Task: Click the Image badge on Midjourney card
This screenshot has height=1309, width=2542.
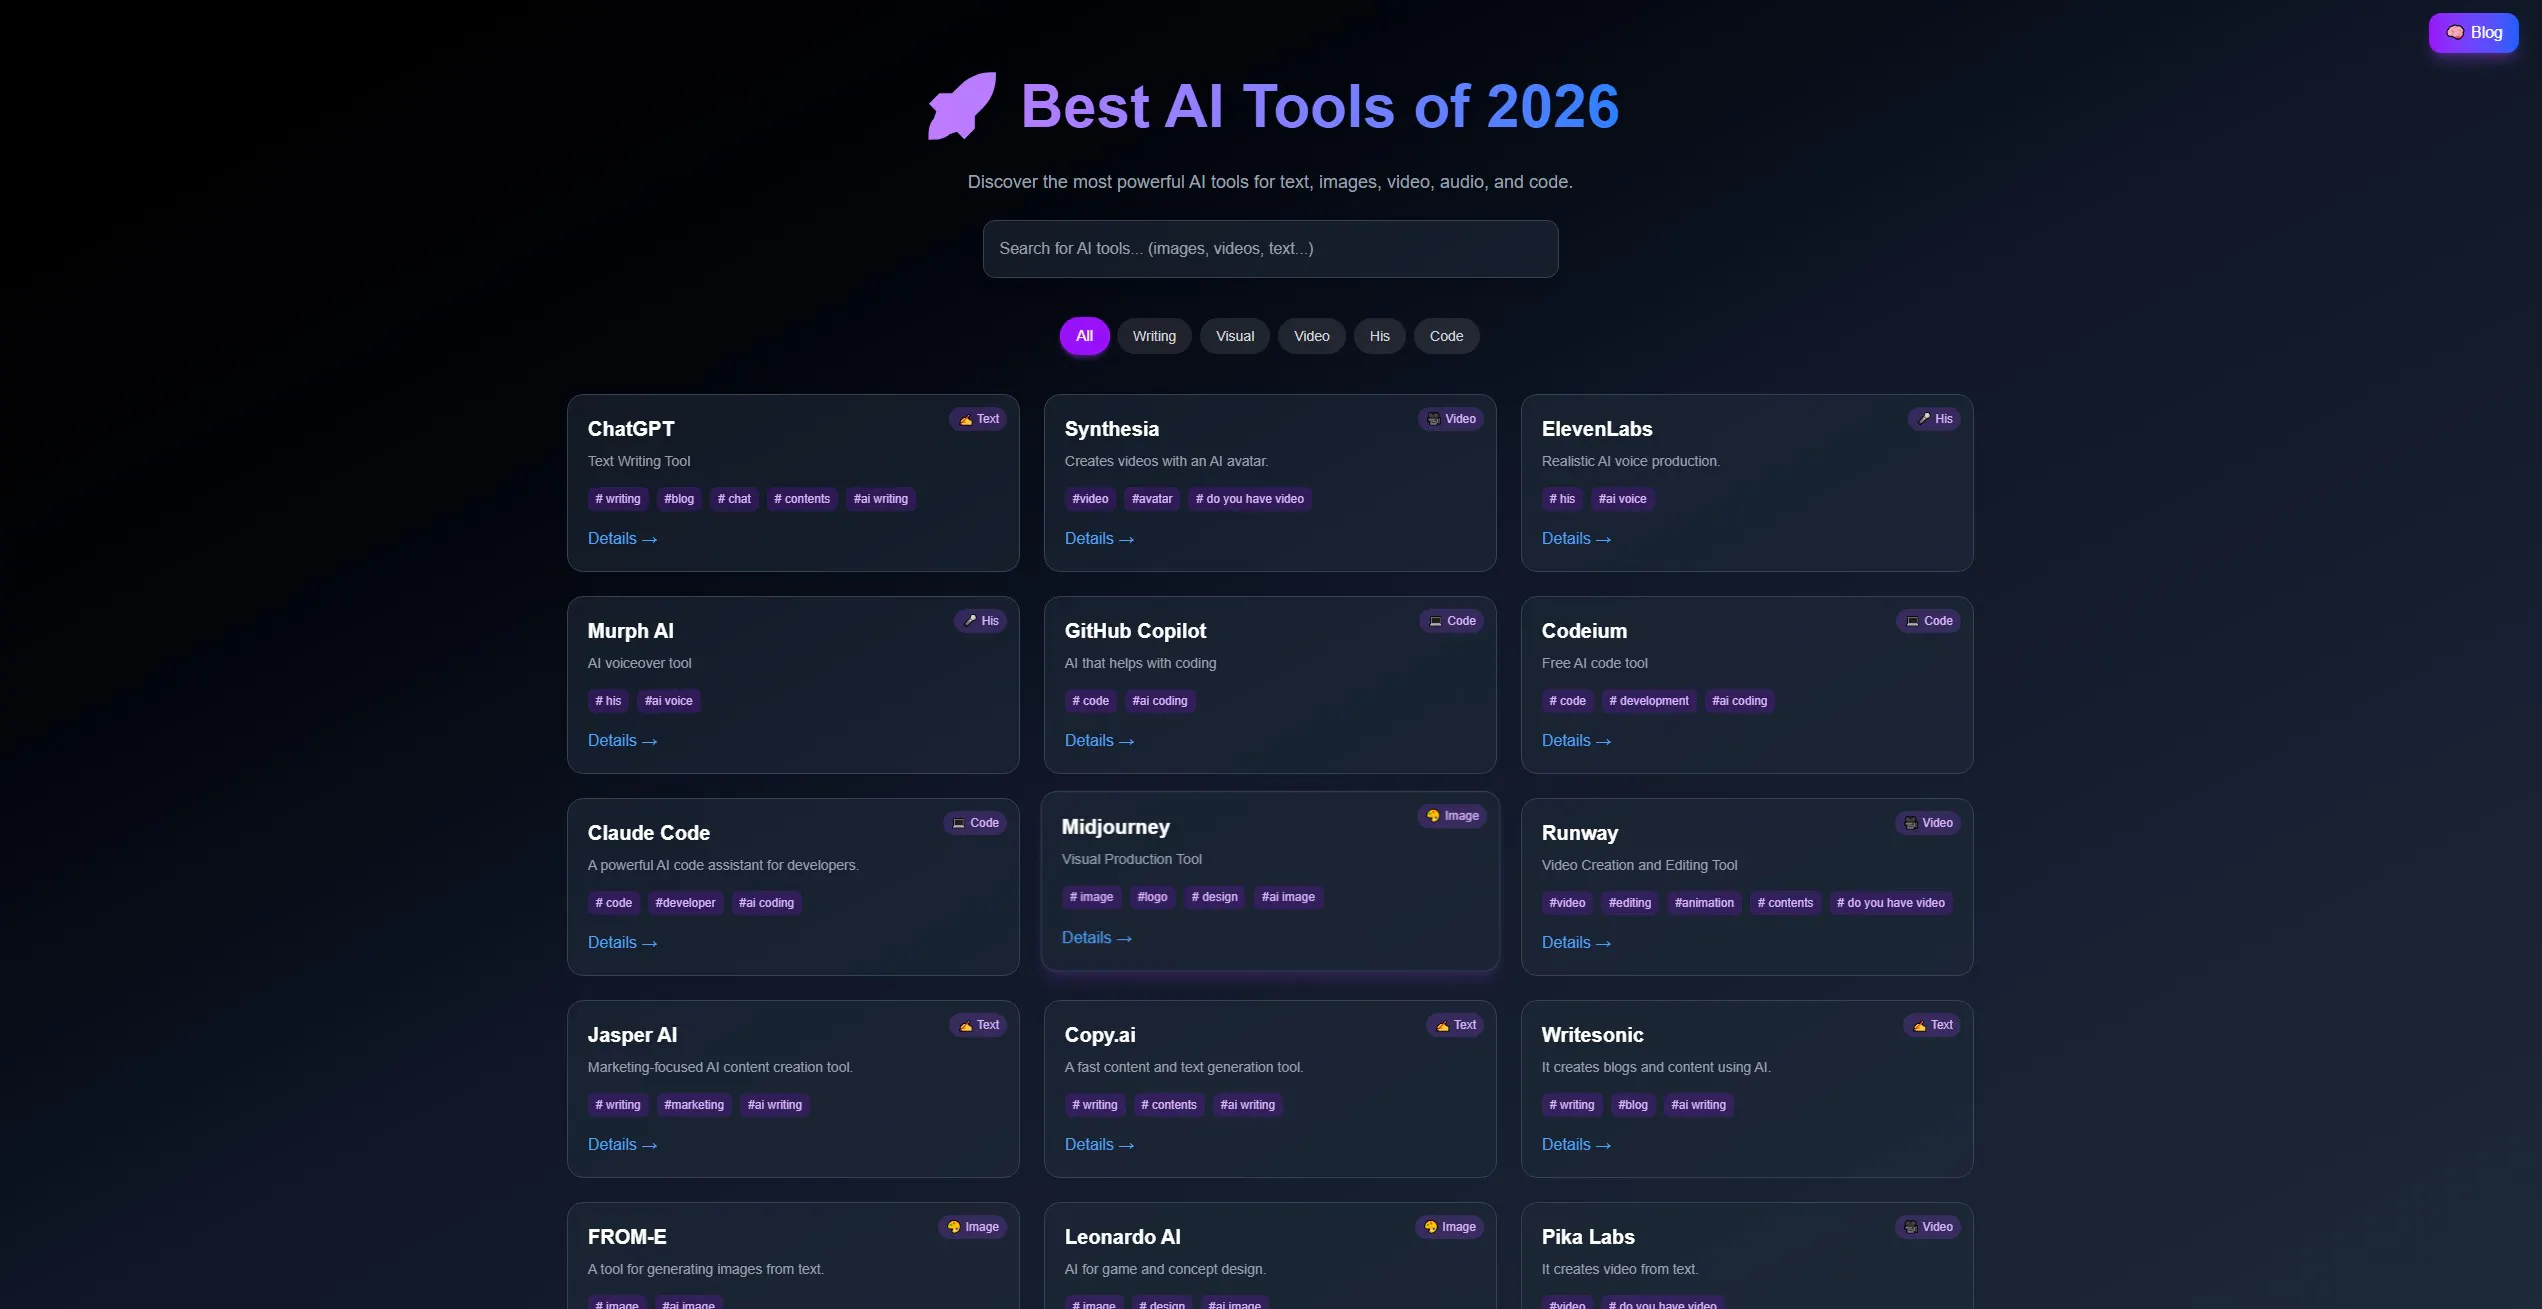Action: coord(1452,816)
